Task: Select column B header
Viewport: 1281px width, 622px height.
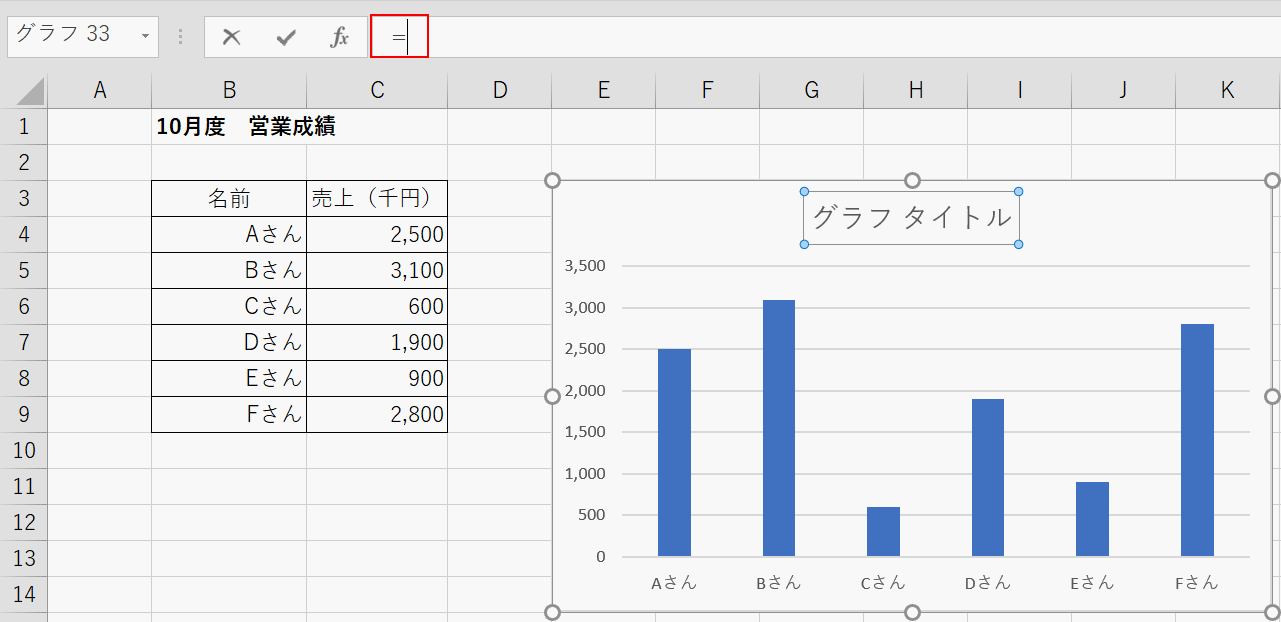Action: point(229,90)
